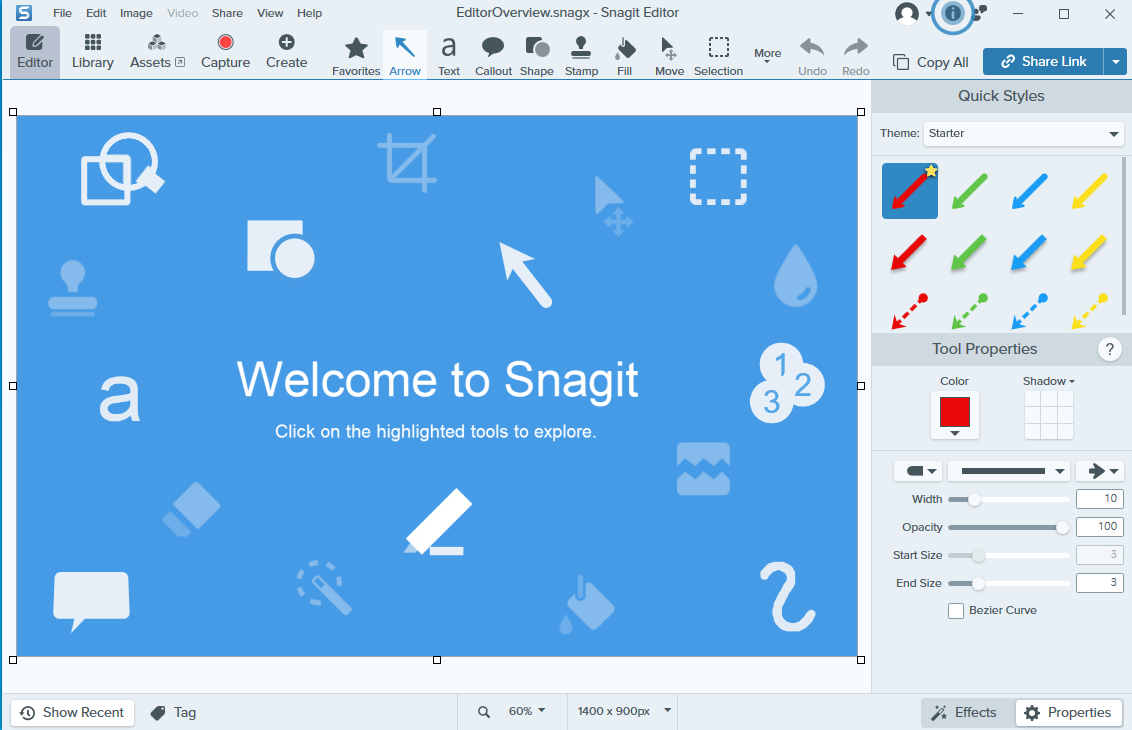Open the 60% zoom dropdown
1132x730 pixels.
pos(526,711)
